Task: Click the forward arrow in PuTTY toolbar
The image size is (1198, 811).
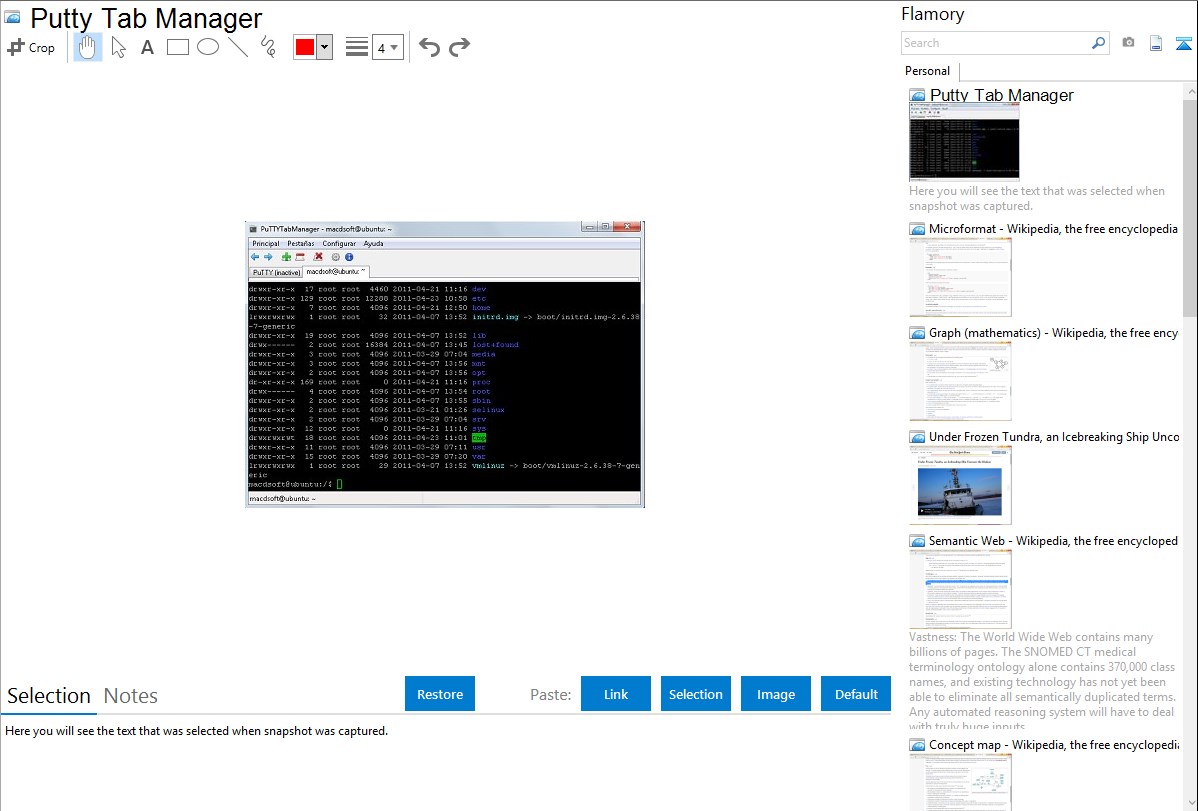Action: click(x=268, y=257)
